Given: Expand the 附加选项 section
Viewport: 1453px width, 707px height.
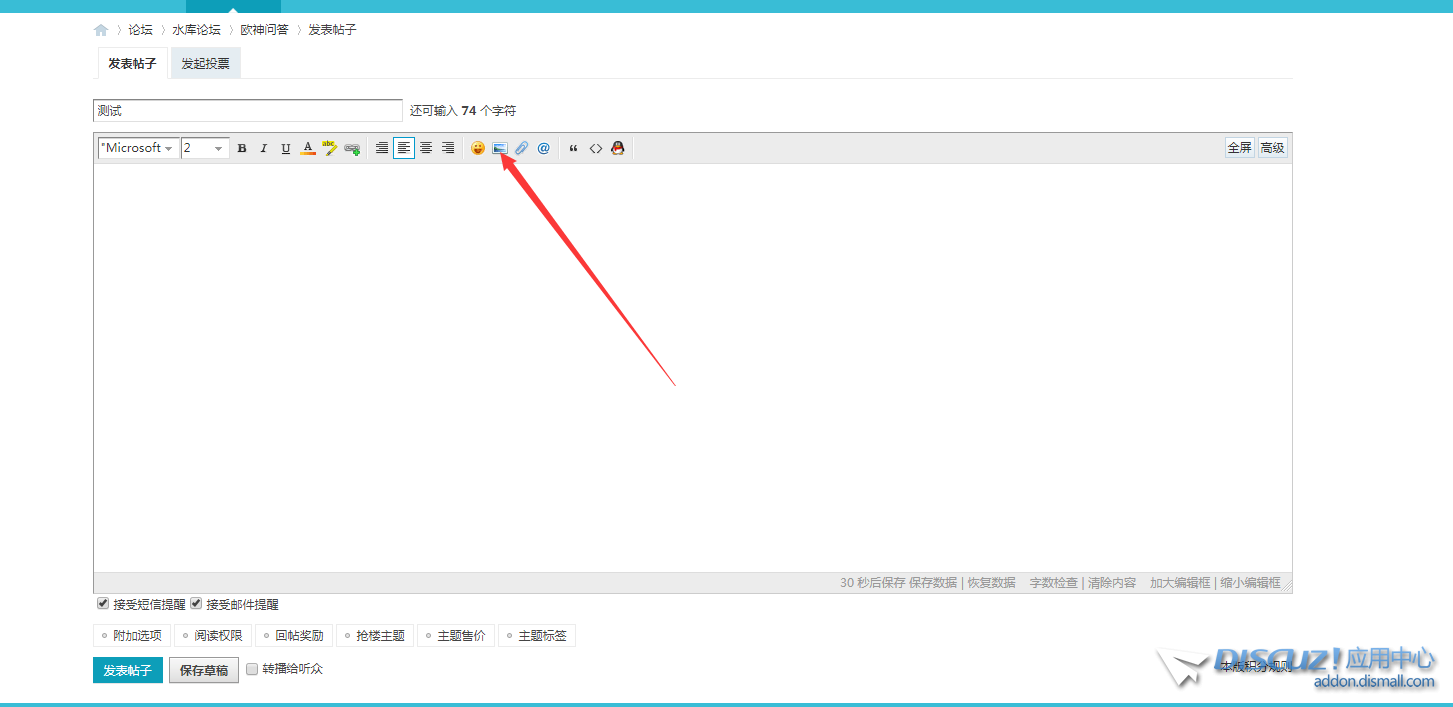Looking at the screenshot, I should pyautogui.click(x=131, y=636).
